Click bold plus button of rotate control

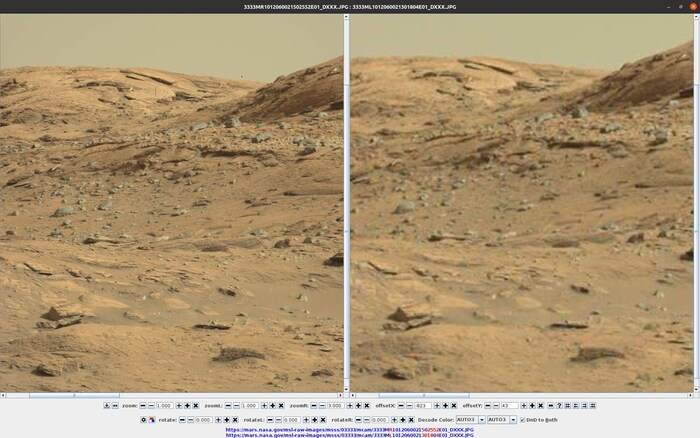(227, 420)
